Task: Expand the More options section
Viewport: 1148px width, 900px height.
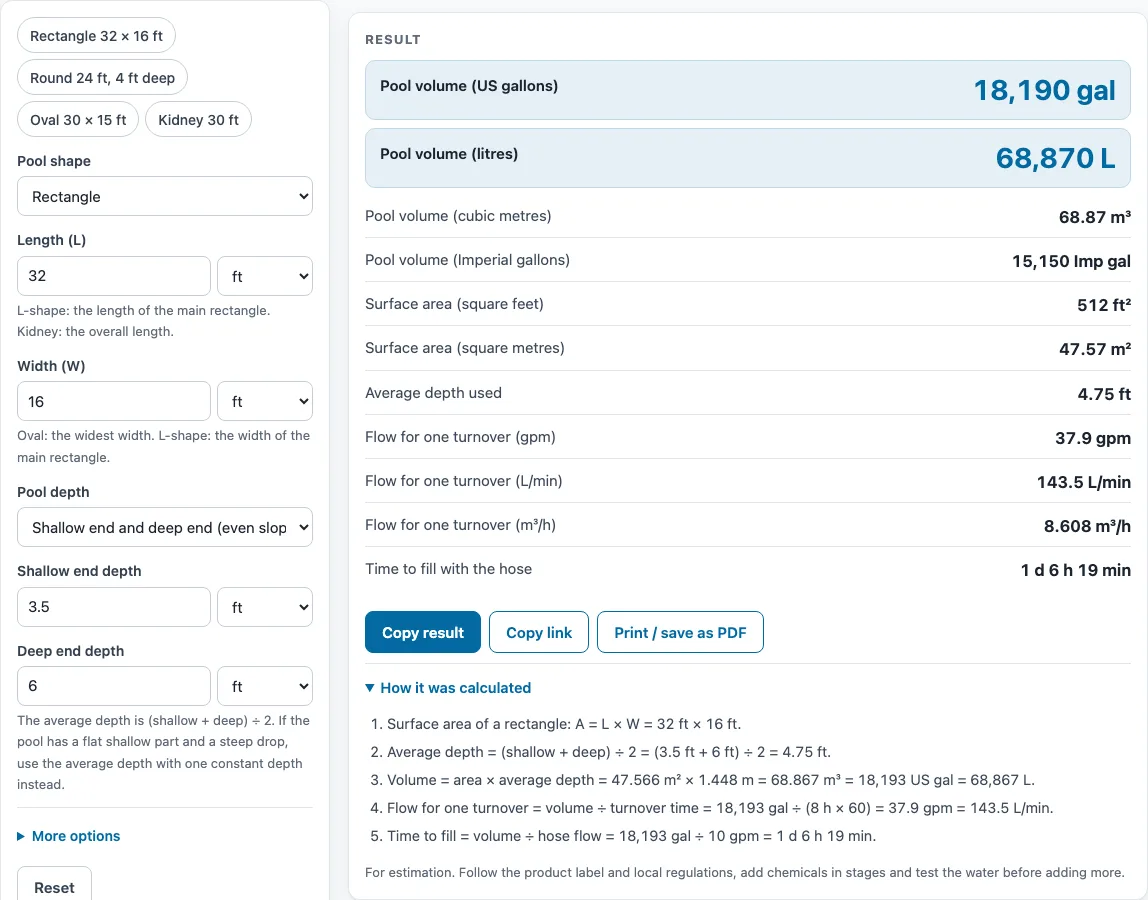Action: pyautogui.click(x=69, y=836)
